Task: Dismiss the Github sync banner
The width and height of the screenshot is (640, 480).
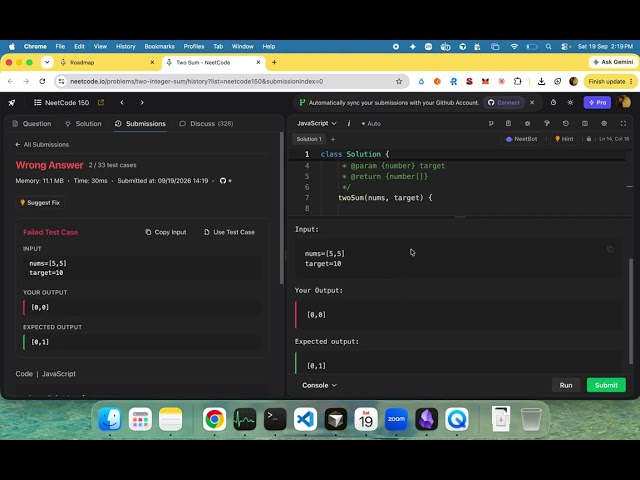Action: 532,102
